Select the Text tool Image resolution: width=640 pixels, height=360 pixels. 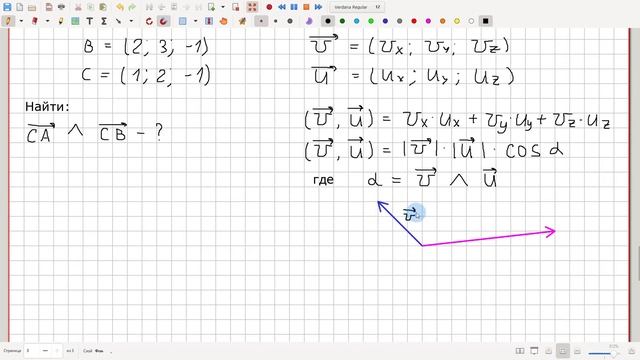coord(89,21)
